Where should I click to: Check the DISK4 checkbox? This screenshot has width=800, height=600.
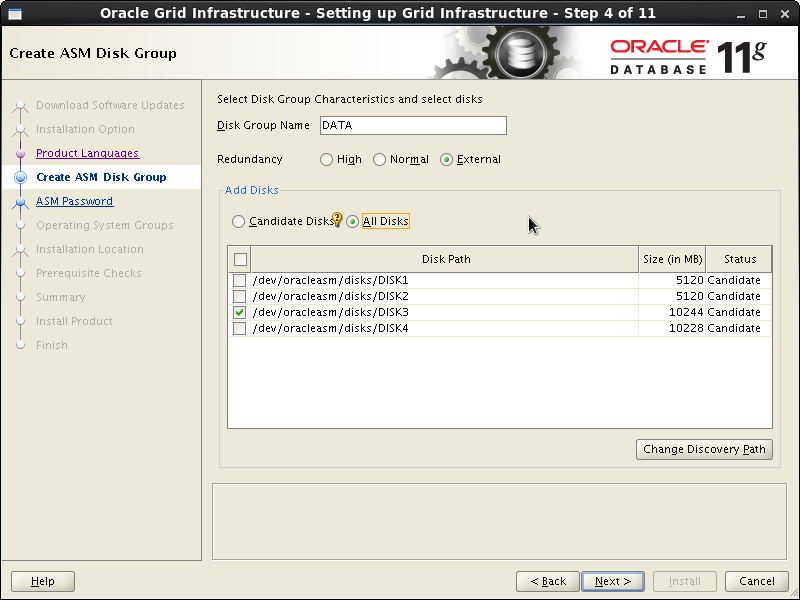239,328
